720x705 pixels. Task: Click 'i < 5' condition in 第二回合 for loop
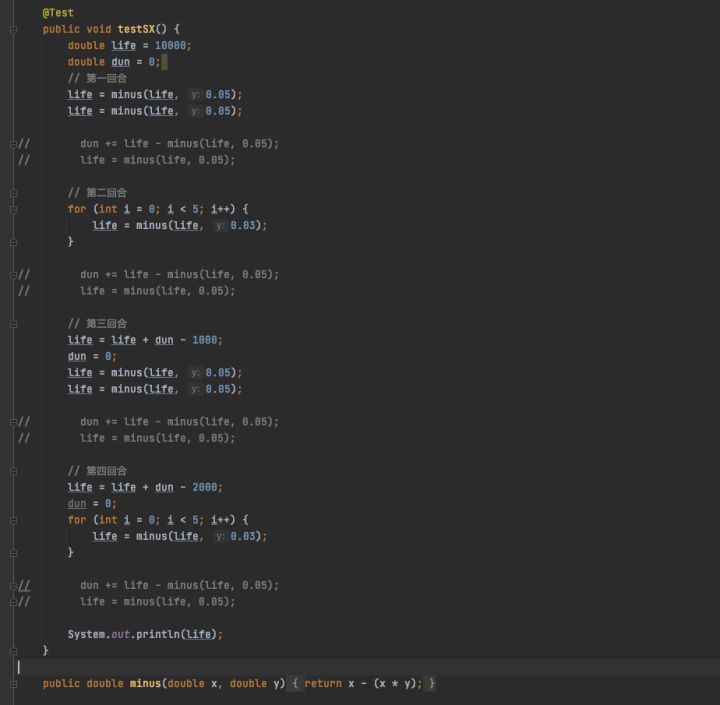182,209
